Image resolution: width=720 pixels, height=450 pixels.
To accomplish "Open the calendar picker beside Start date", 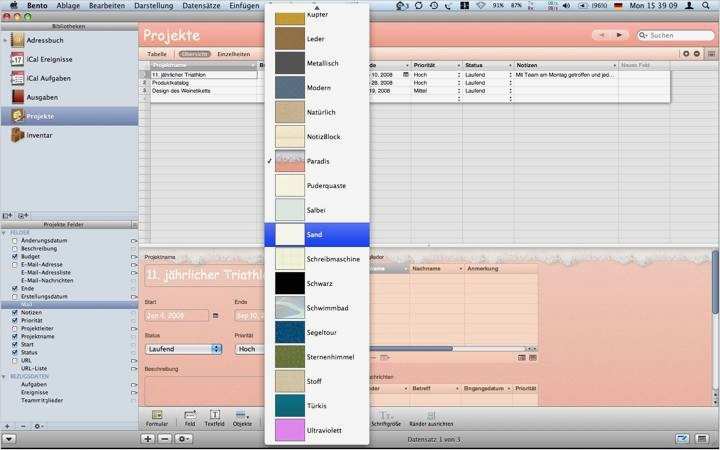I will pos(215,316).
